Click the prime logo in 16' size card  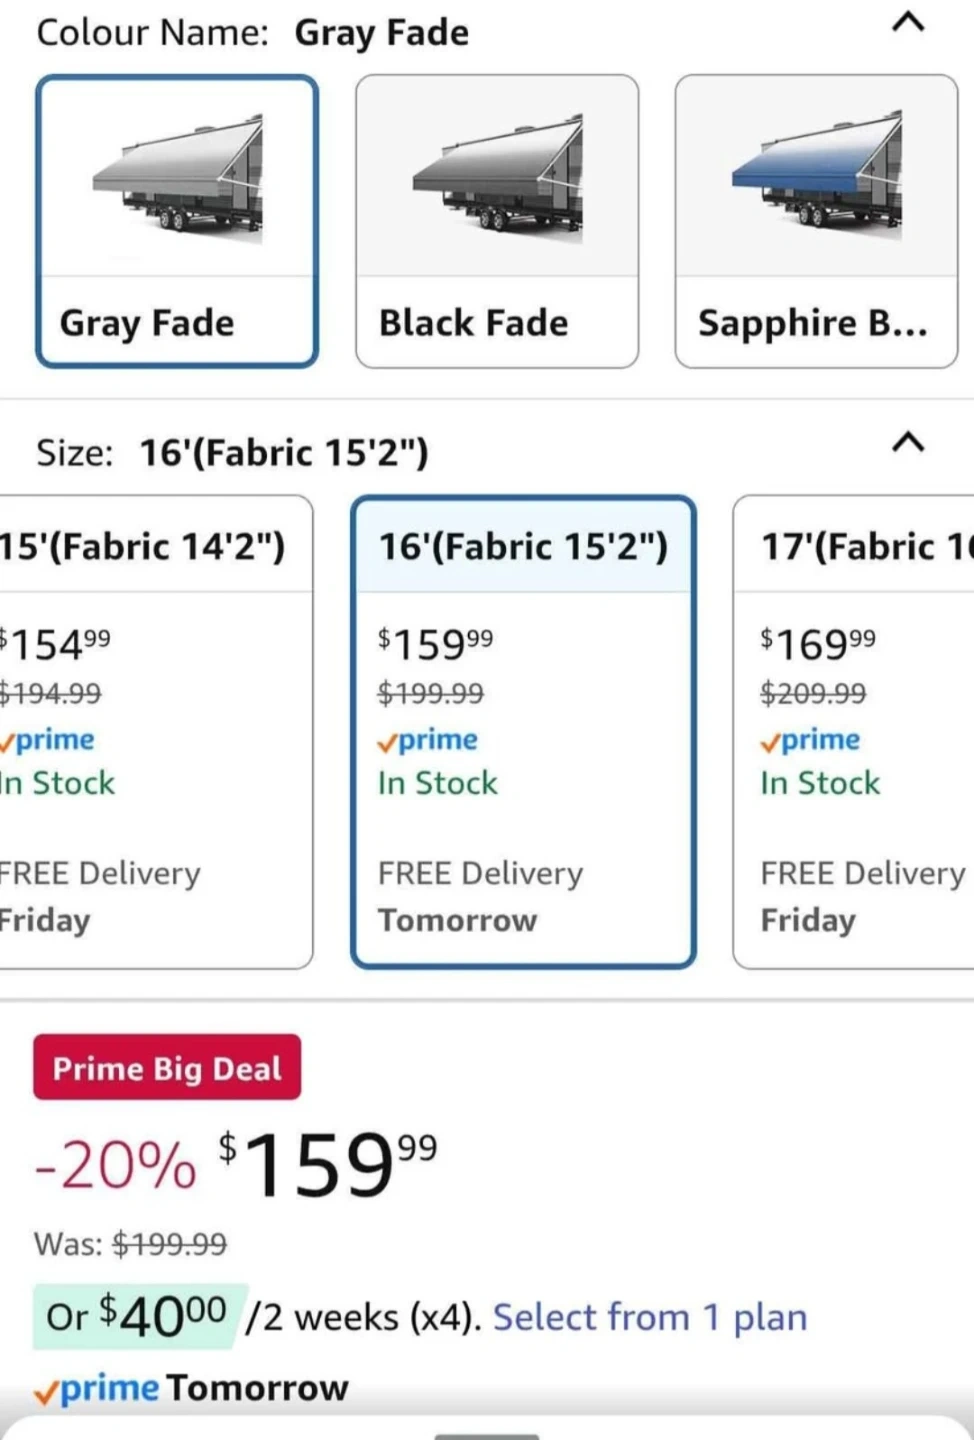coord(428,740)
